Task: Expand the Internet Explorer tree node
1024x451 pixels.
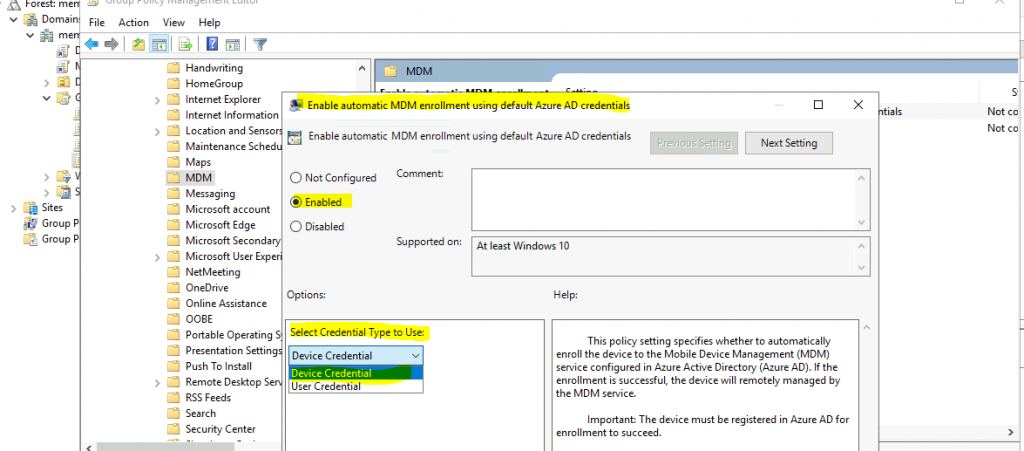Action: click(x=157, y=100)
